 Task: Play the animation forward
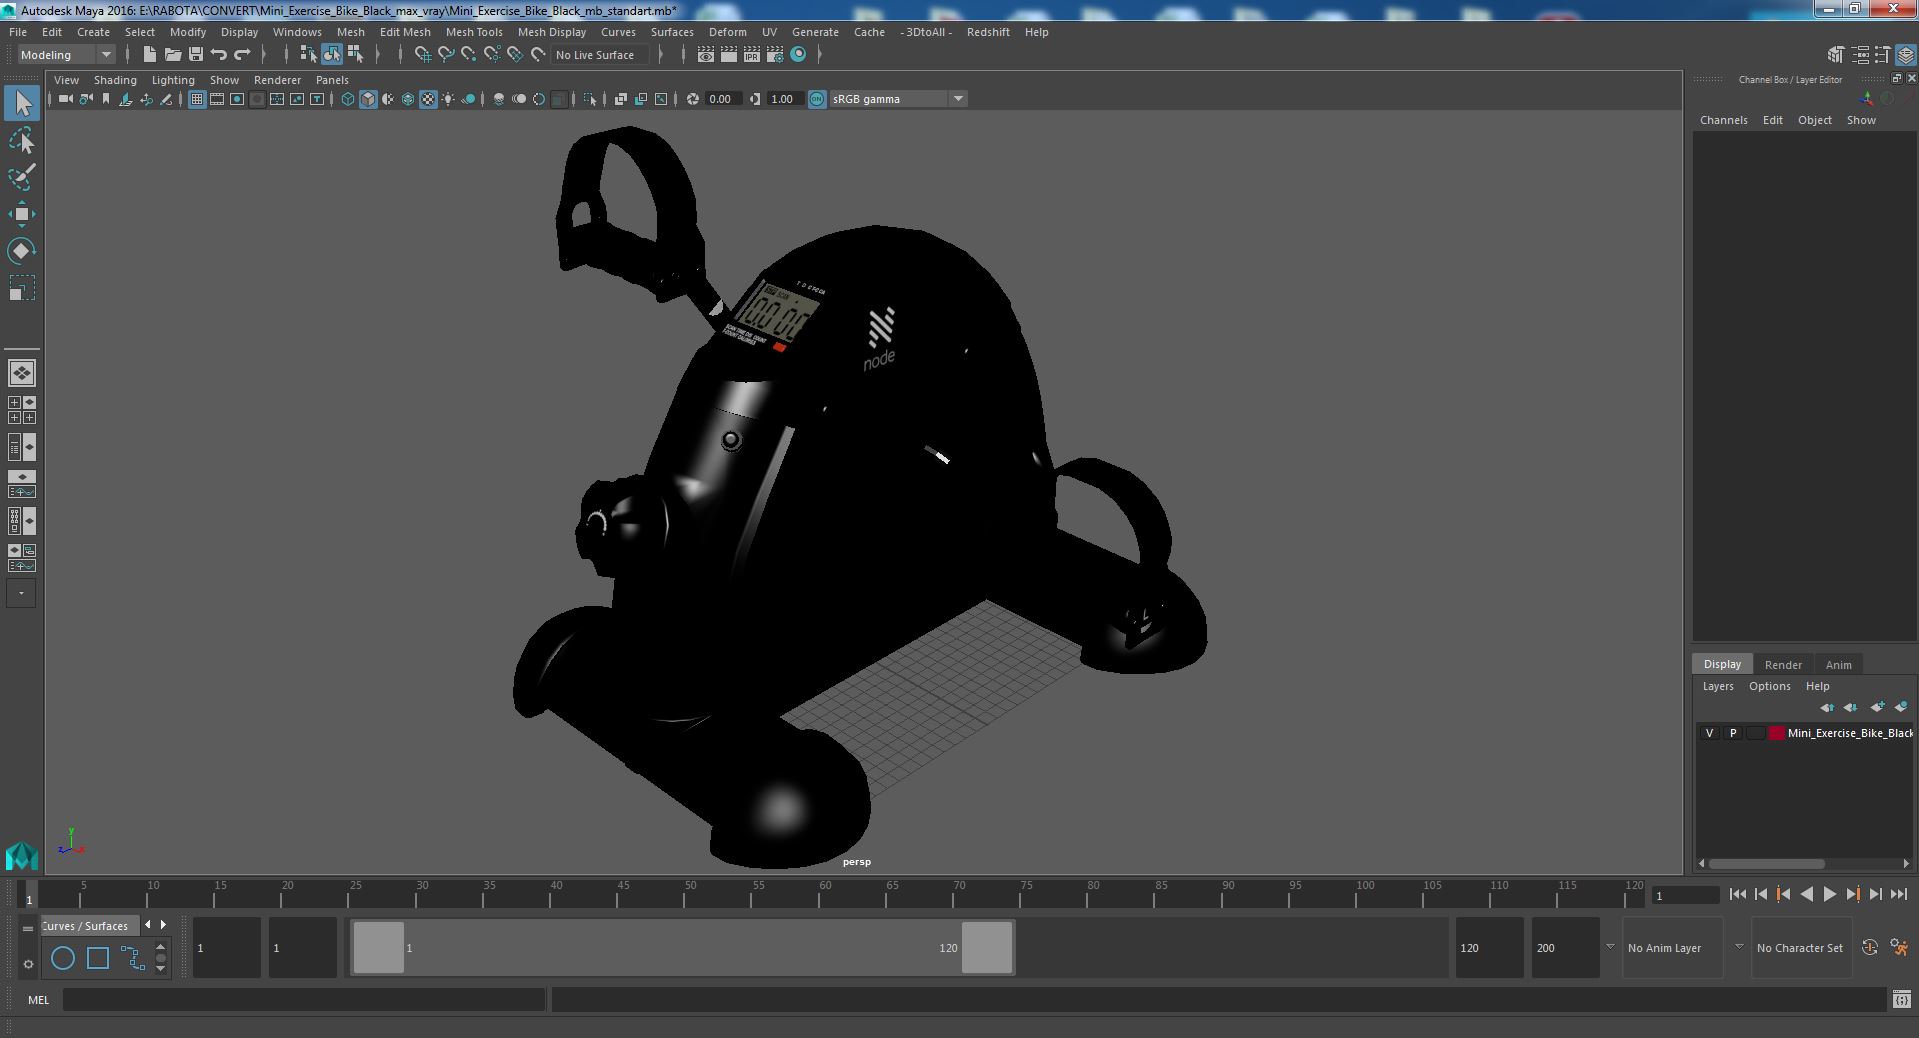click(x=1829, y=895)
